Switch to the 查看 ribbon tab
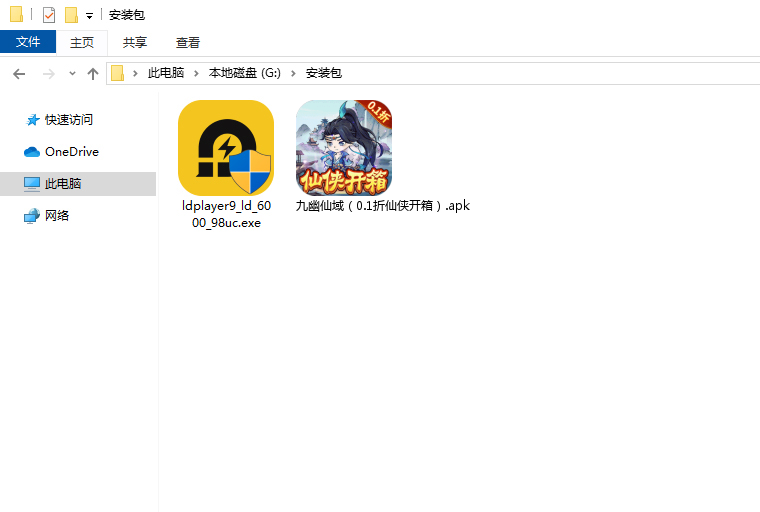The height and width of the screenshot is (512, 760). [x=188, y=42]
